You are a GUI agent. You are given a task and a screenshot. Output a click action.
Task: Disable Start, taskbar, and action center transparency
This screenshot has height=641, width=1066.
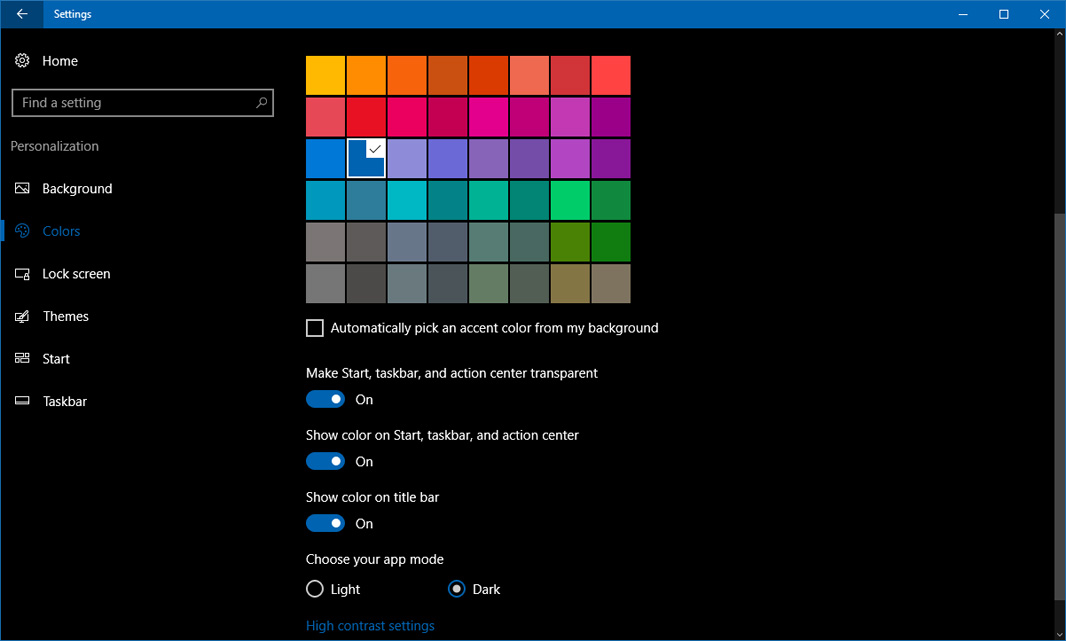click(x=325, y=398)
